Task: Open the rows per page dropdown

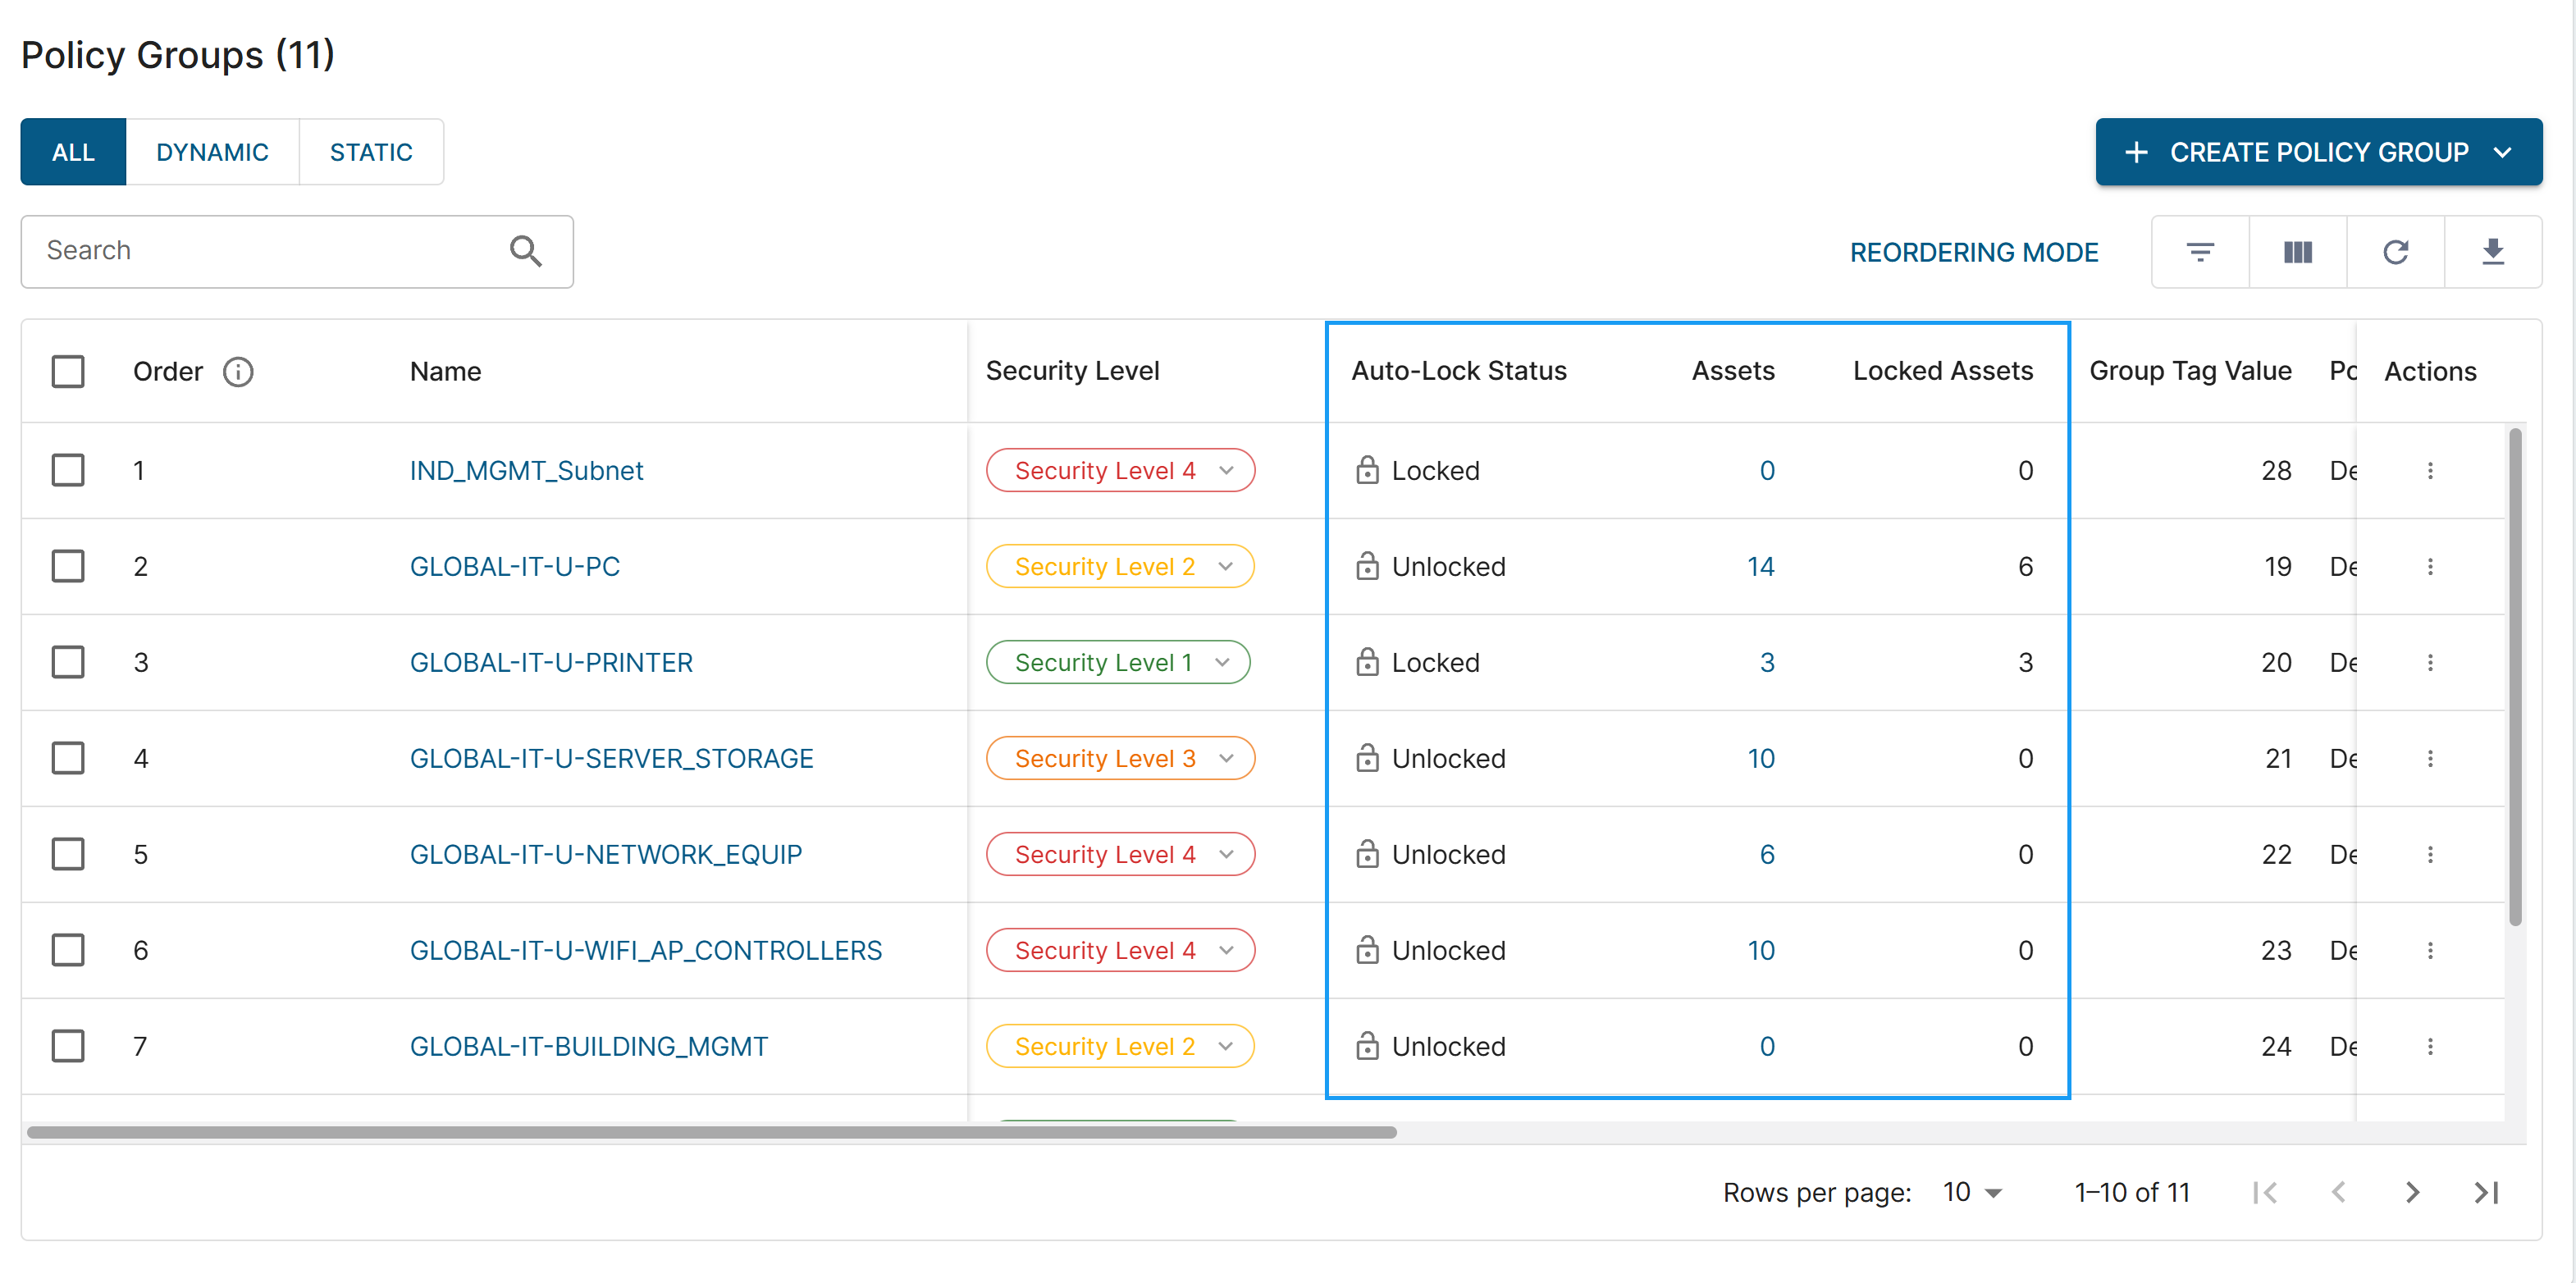Action: coord(1971,1192)
